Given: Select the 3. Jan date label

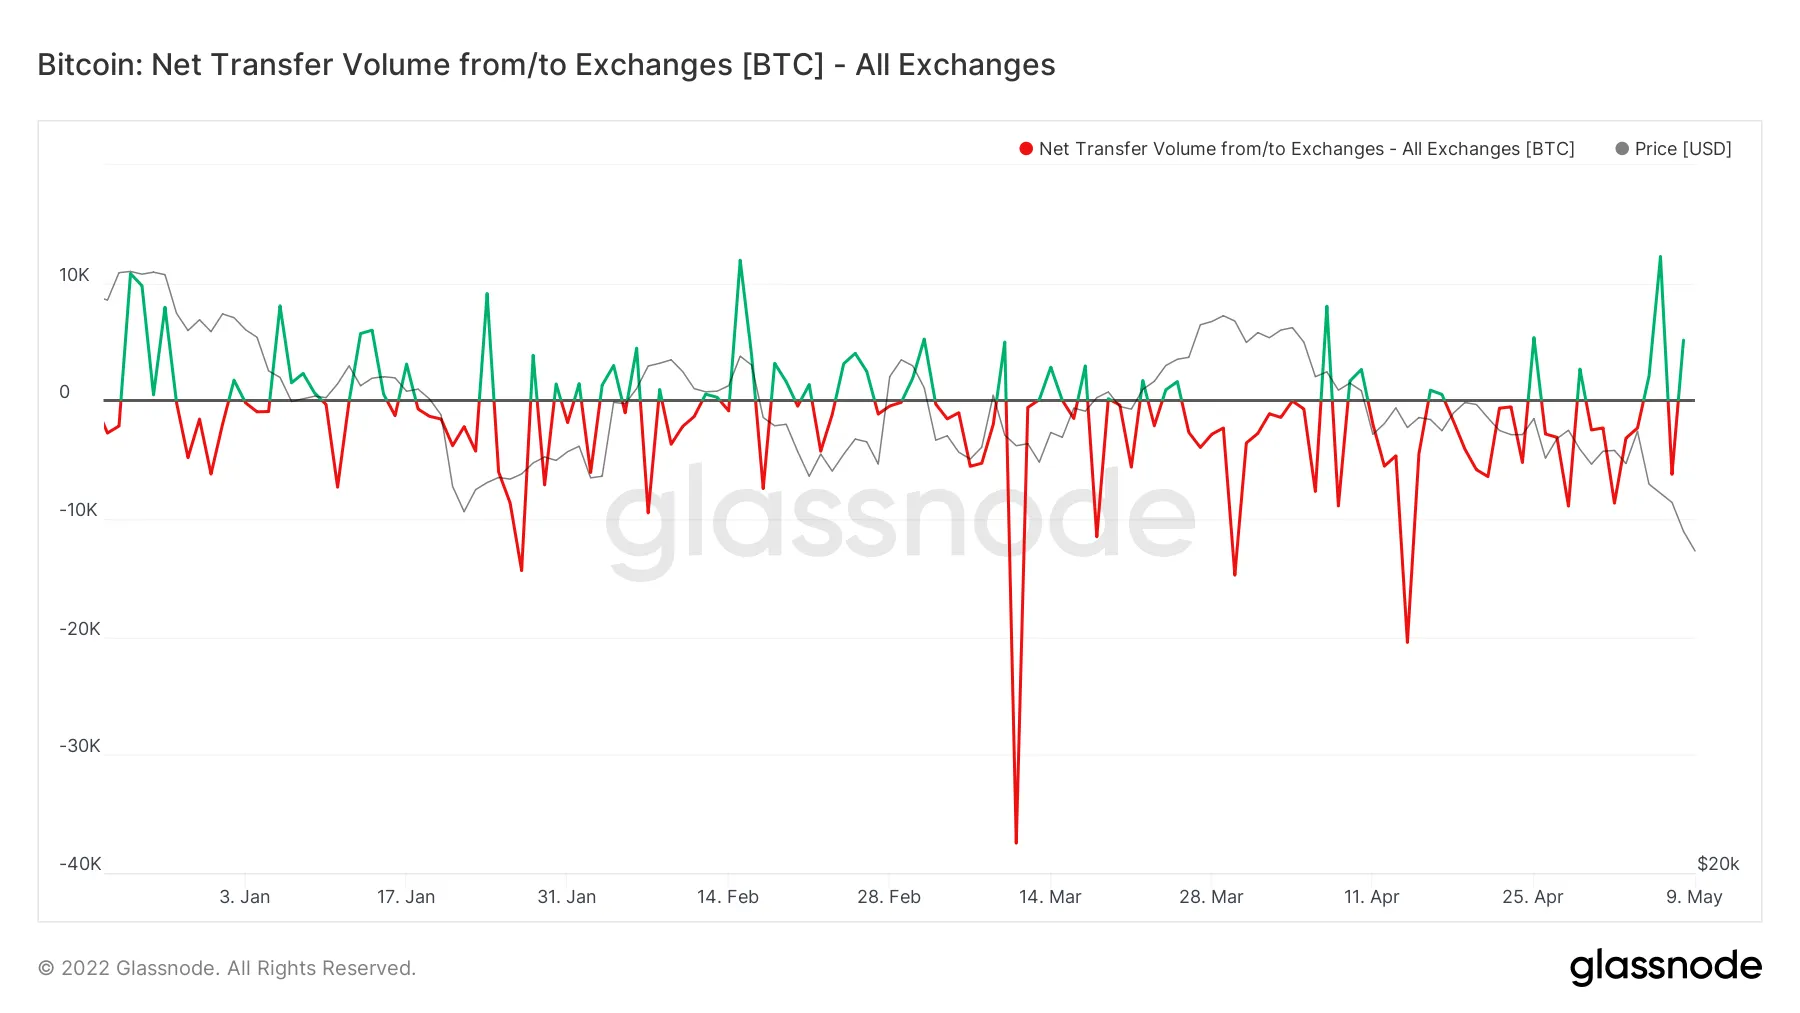Looking at the screenshot, I should pos(245,897).
